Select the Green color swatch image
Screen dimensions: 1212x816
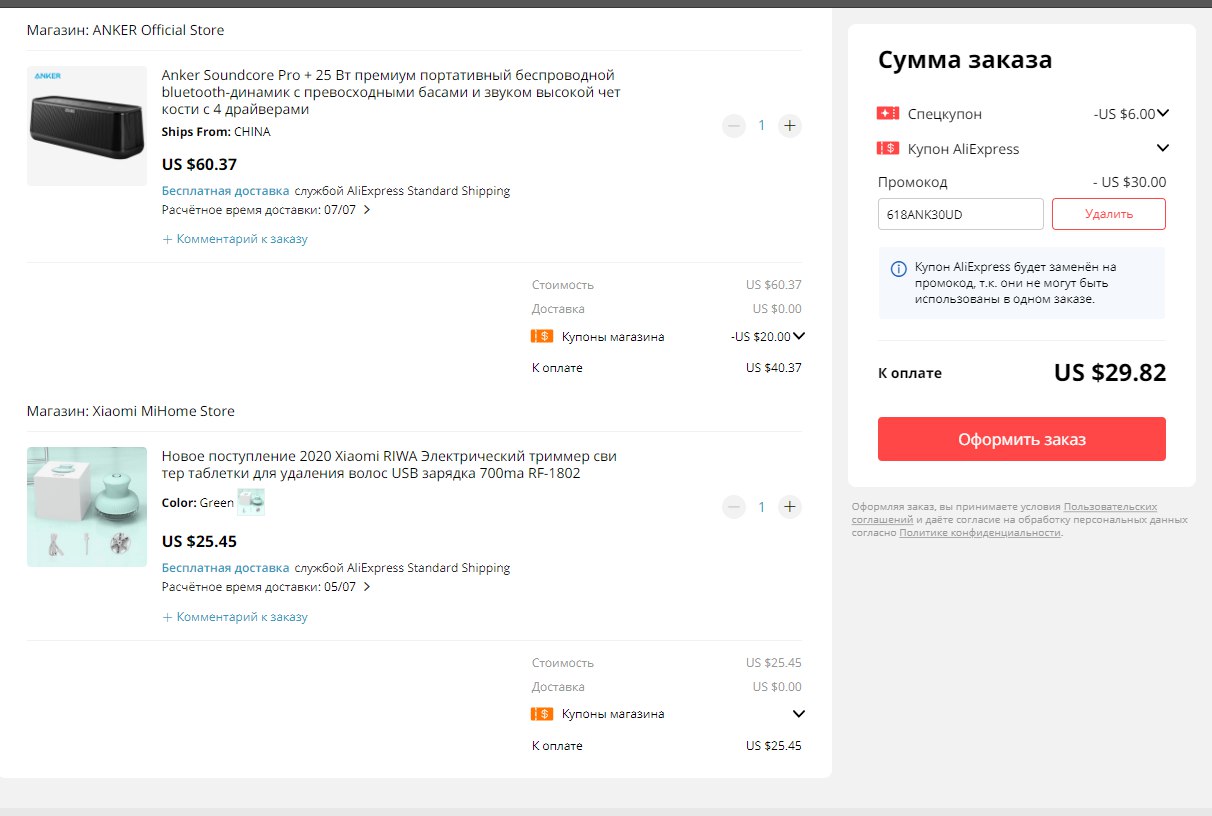[x=251, y=502]
